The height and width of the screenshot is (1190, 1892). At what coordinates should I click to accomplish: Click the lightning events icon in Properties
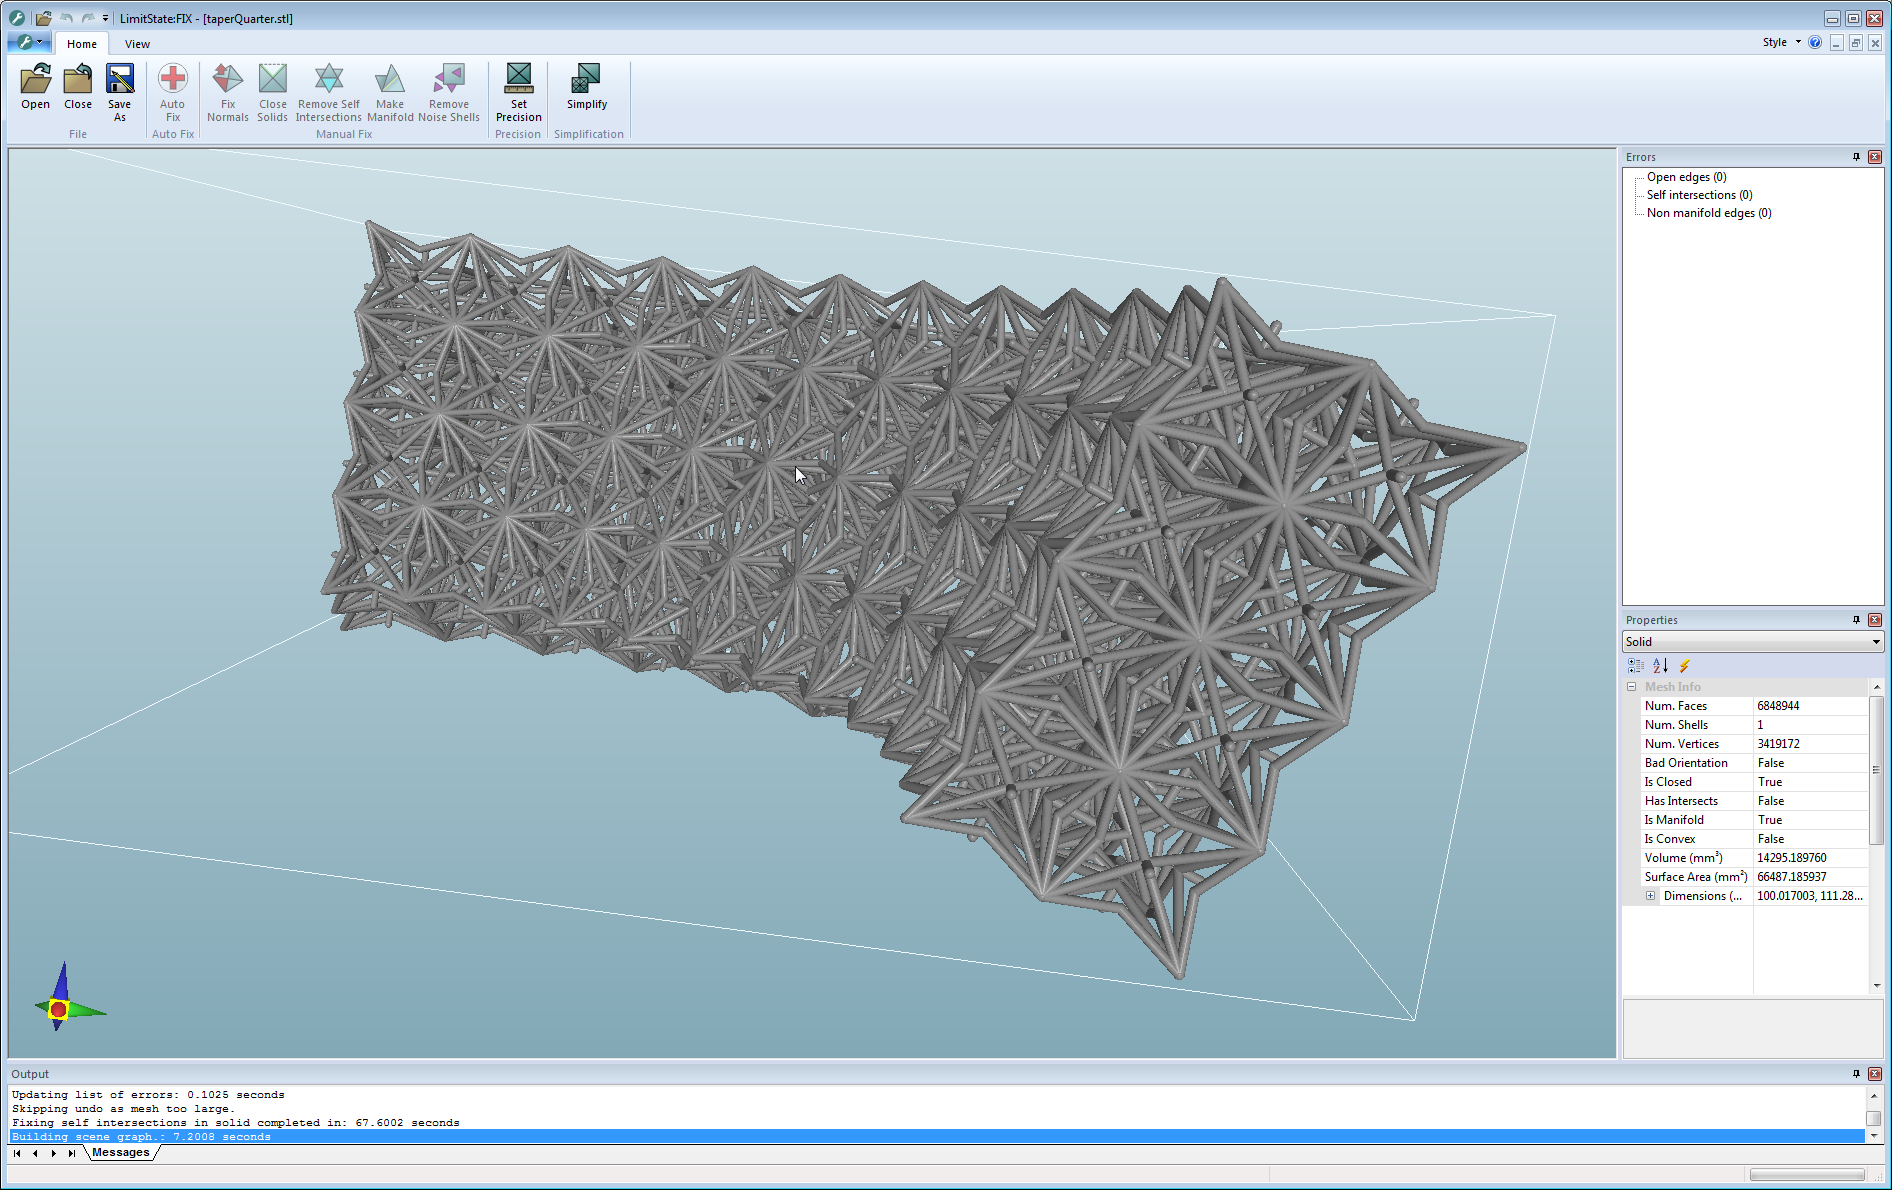coord(1685,666)
